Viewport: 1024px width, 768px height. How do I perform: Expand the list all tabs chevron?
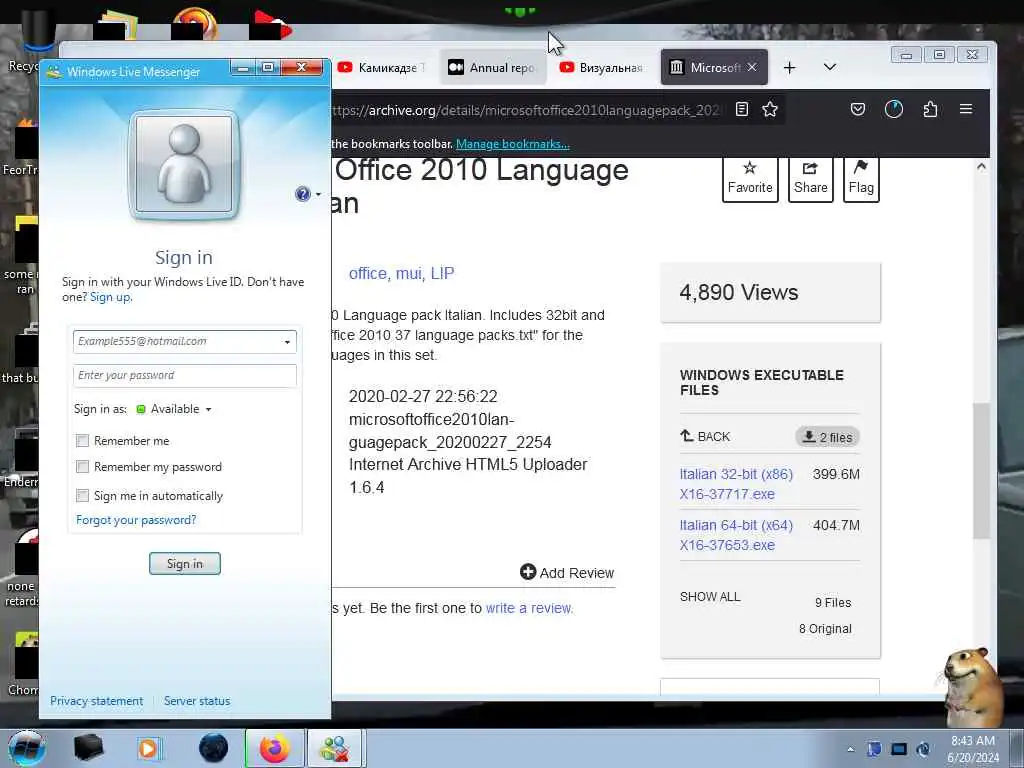(830, 67)
